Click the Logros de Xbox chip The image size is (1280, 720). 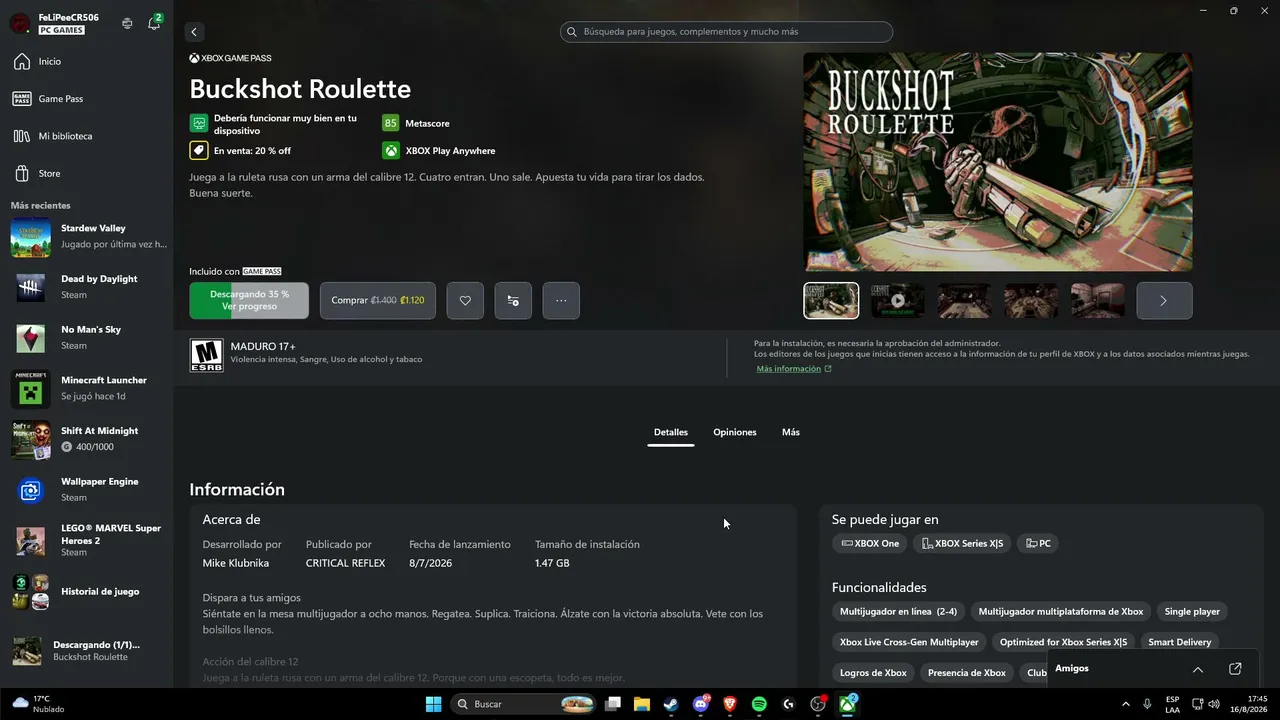pos(873,673)
